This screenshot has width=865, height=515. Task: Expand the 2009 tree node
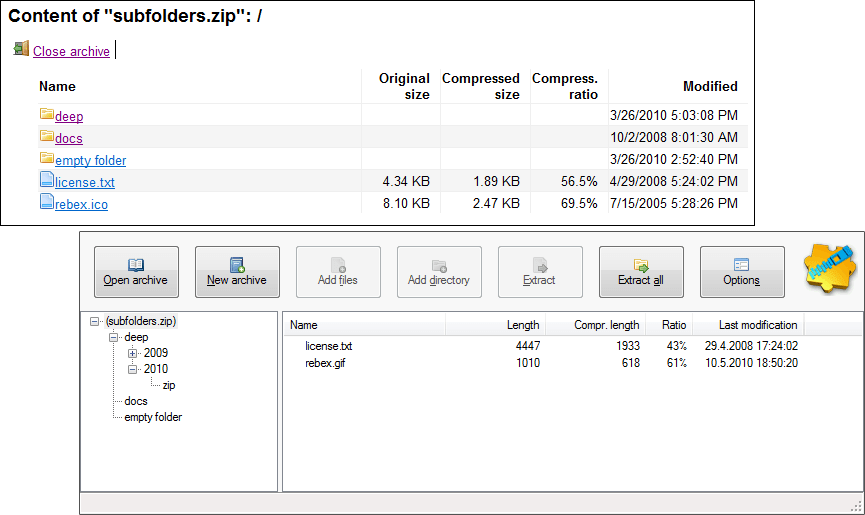click(132, 353)
